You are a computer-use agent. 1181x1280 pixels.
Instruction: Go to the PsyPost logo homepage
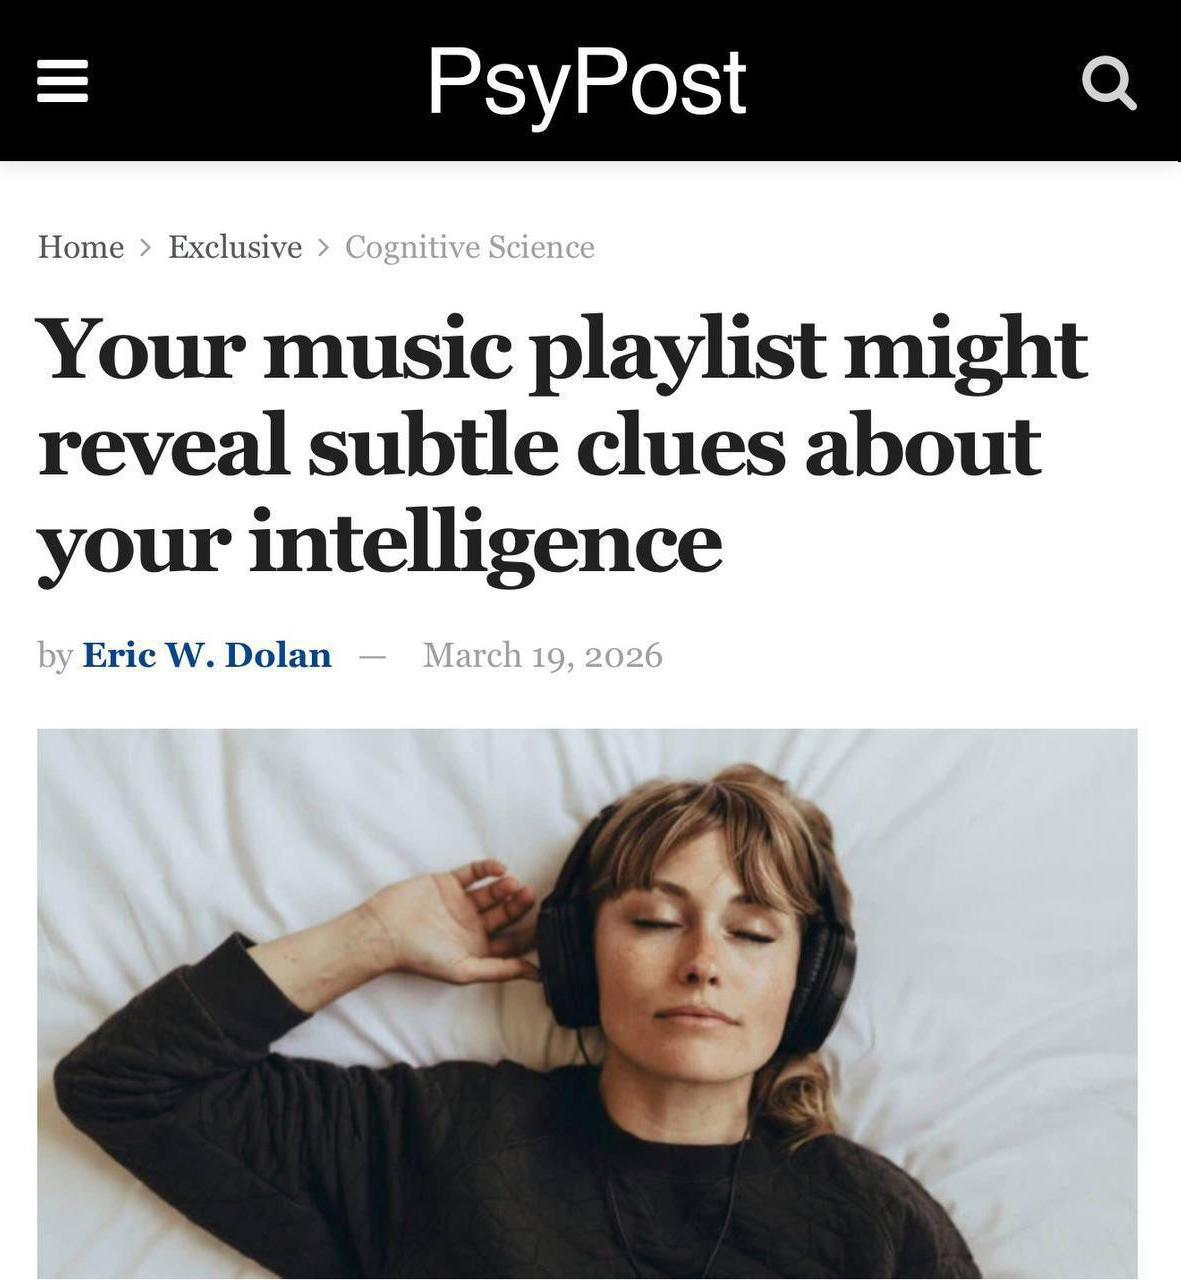[x=587, y=82]
